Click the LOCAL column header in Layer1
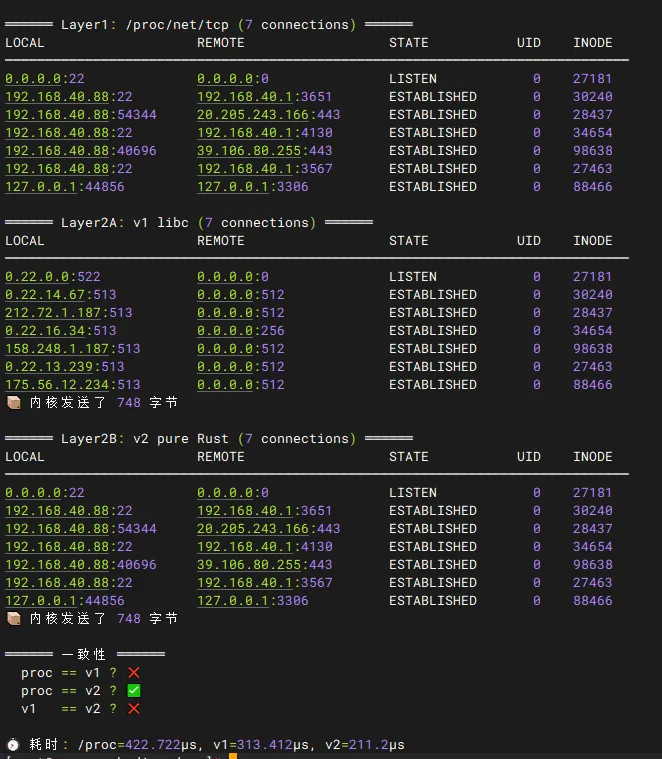This screenshot has width=662, height=759. coord(25,43)
